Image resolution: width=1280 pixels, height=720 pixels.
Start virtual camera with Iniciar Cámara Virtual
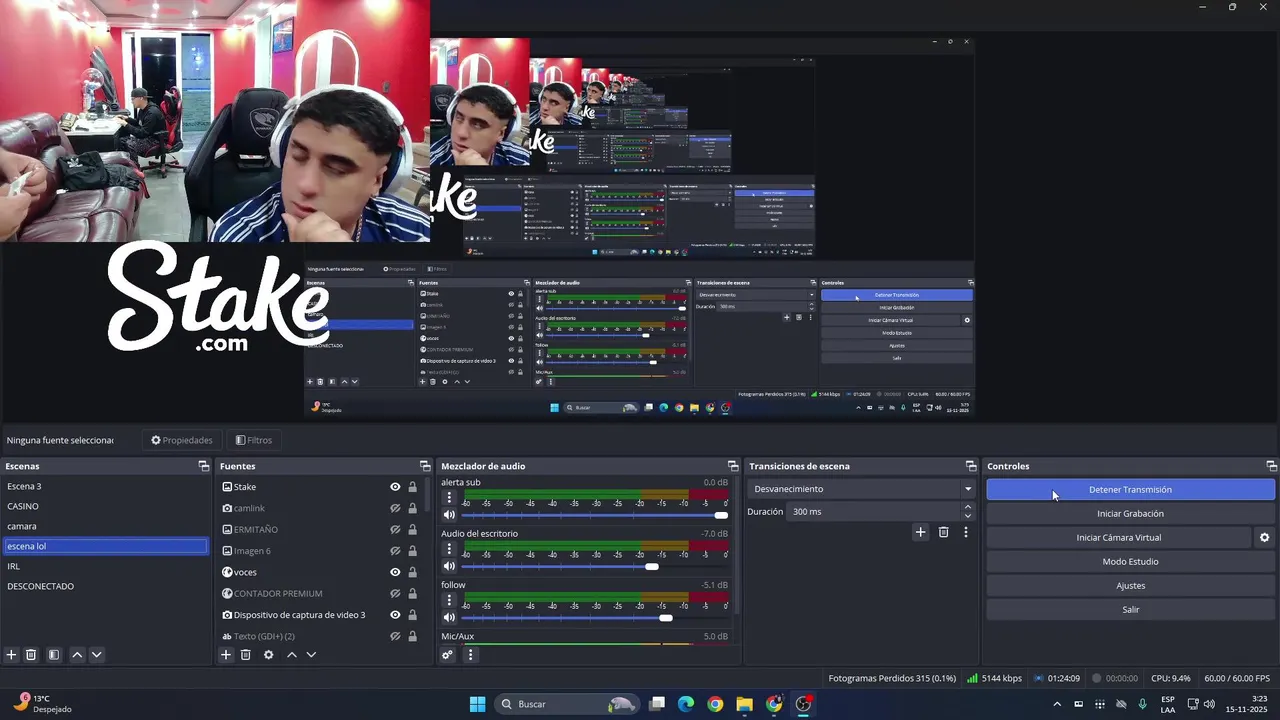(x=1119, y=538)
